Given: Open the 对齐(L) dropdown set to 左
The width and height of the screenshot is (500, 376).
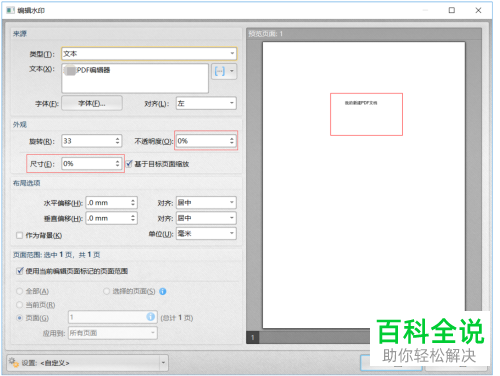Looking at the screenshot, I should [206, 103].
